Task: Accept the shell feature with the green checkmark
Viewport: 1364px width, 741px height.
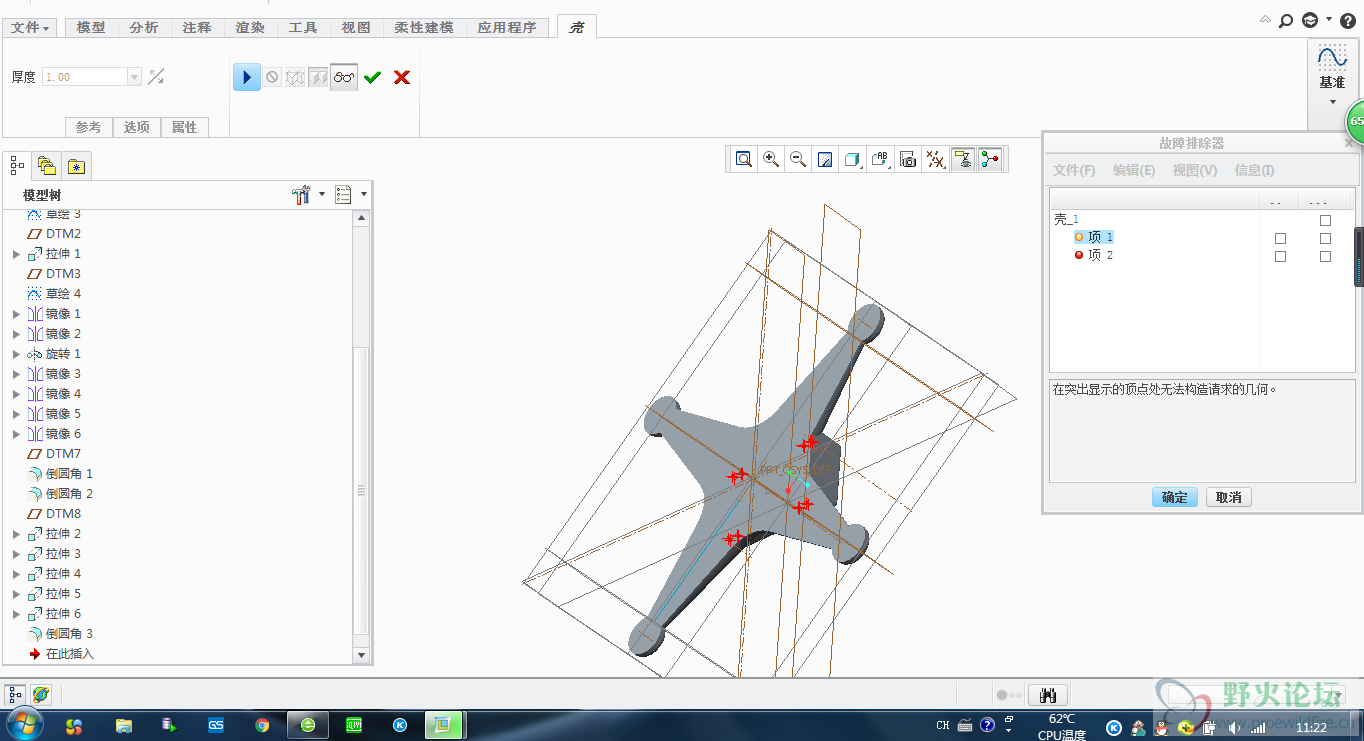Action: (373, 77)
